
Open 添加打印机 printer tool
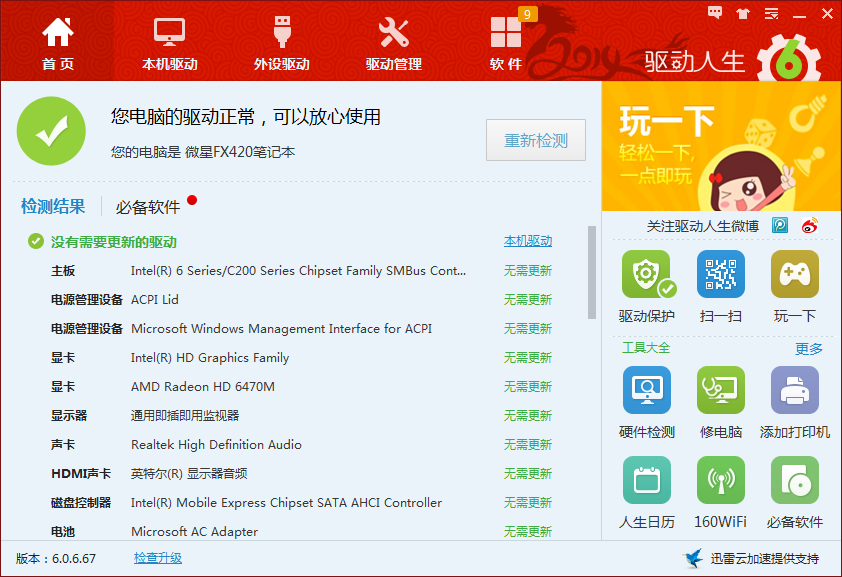tap(795, 390)
